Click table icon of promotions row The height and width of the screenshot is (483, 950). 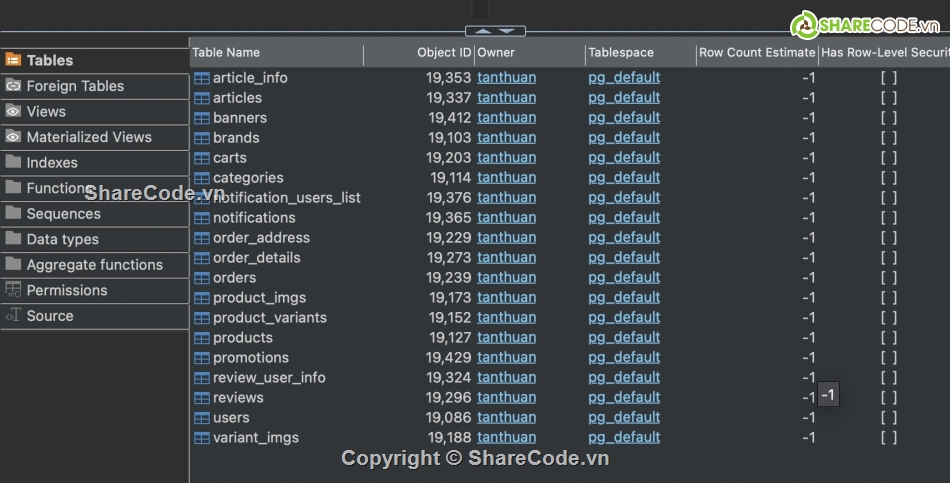(x=202, y=358)
